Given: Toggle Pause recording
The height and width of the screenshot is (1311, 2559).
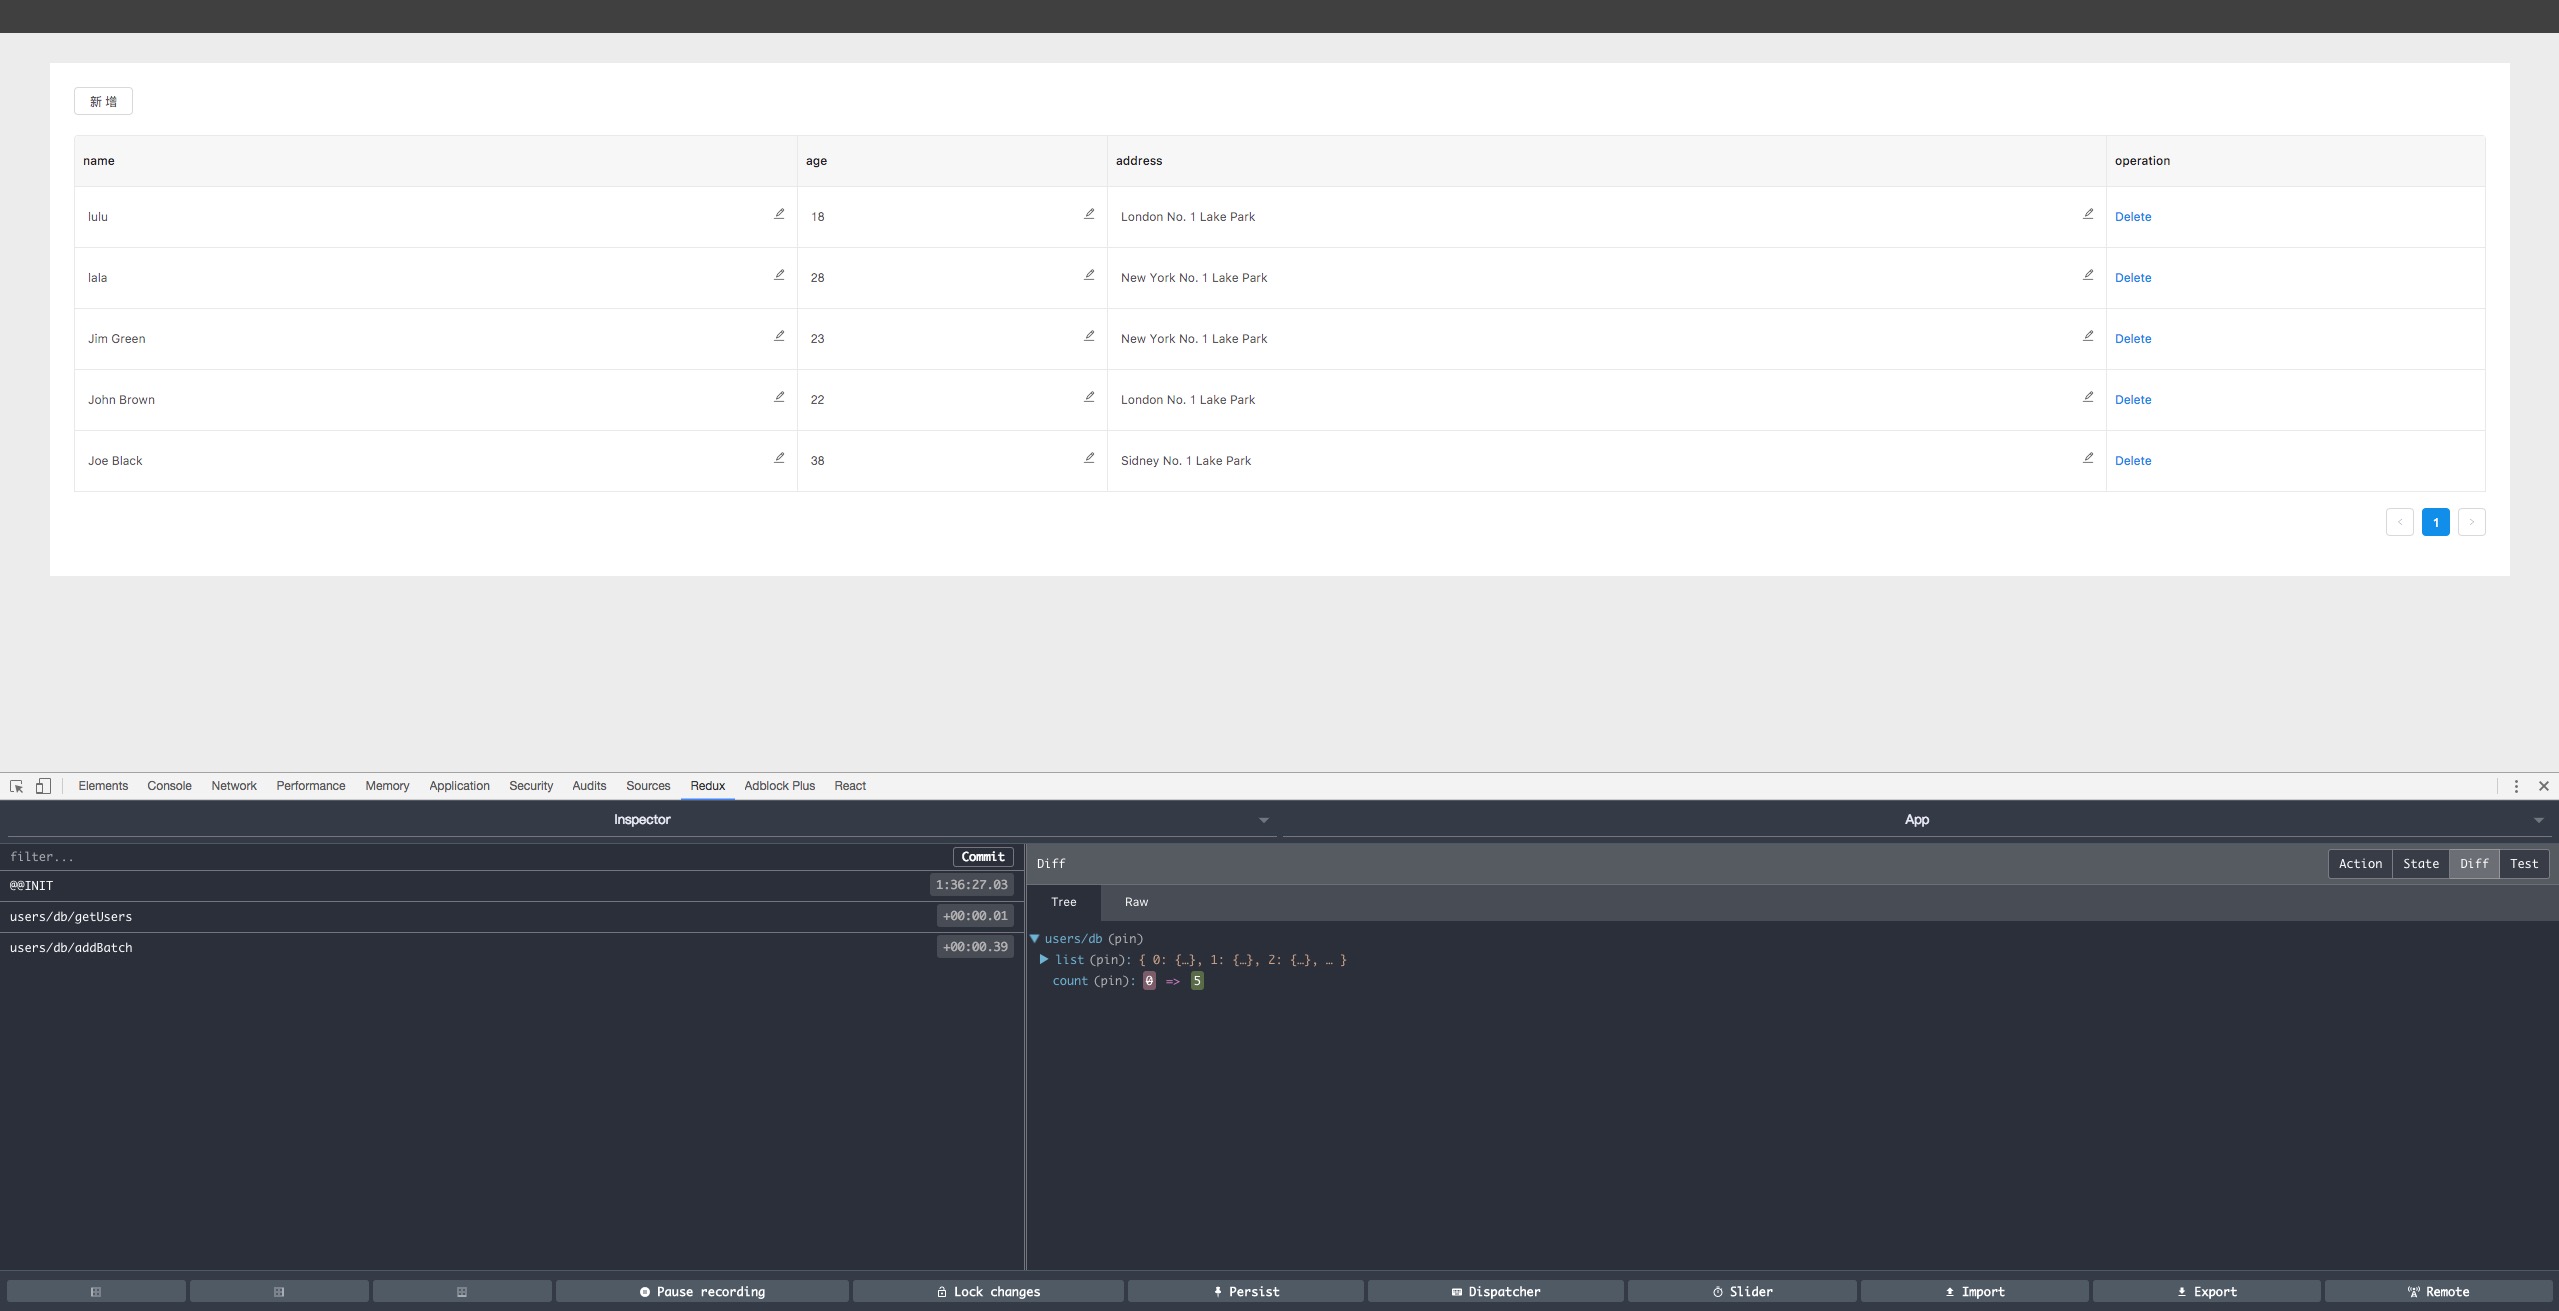Looking at the screenshot, I should click(x=702, y=1292).
